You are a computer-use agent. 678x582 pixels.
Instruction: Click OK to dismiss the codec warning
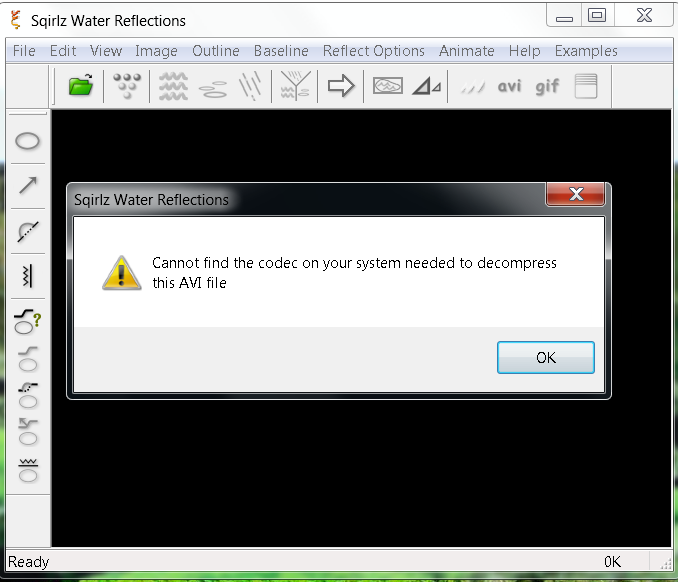coord(546,358)
